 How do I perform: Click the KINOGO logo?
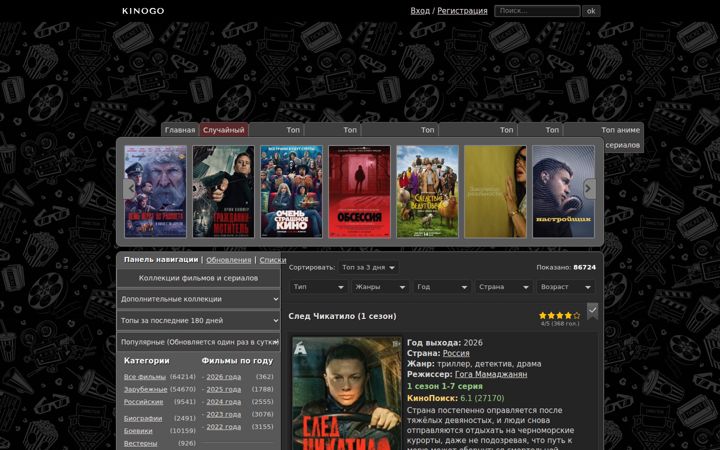pyautogui.click(x=143, y=11)
